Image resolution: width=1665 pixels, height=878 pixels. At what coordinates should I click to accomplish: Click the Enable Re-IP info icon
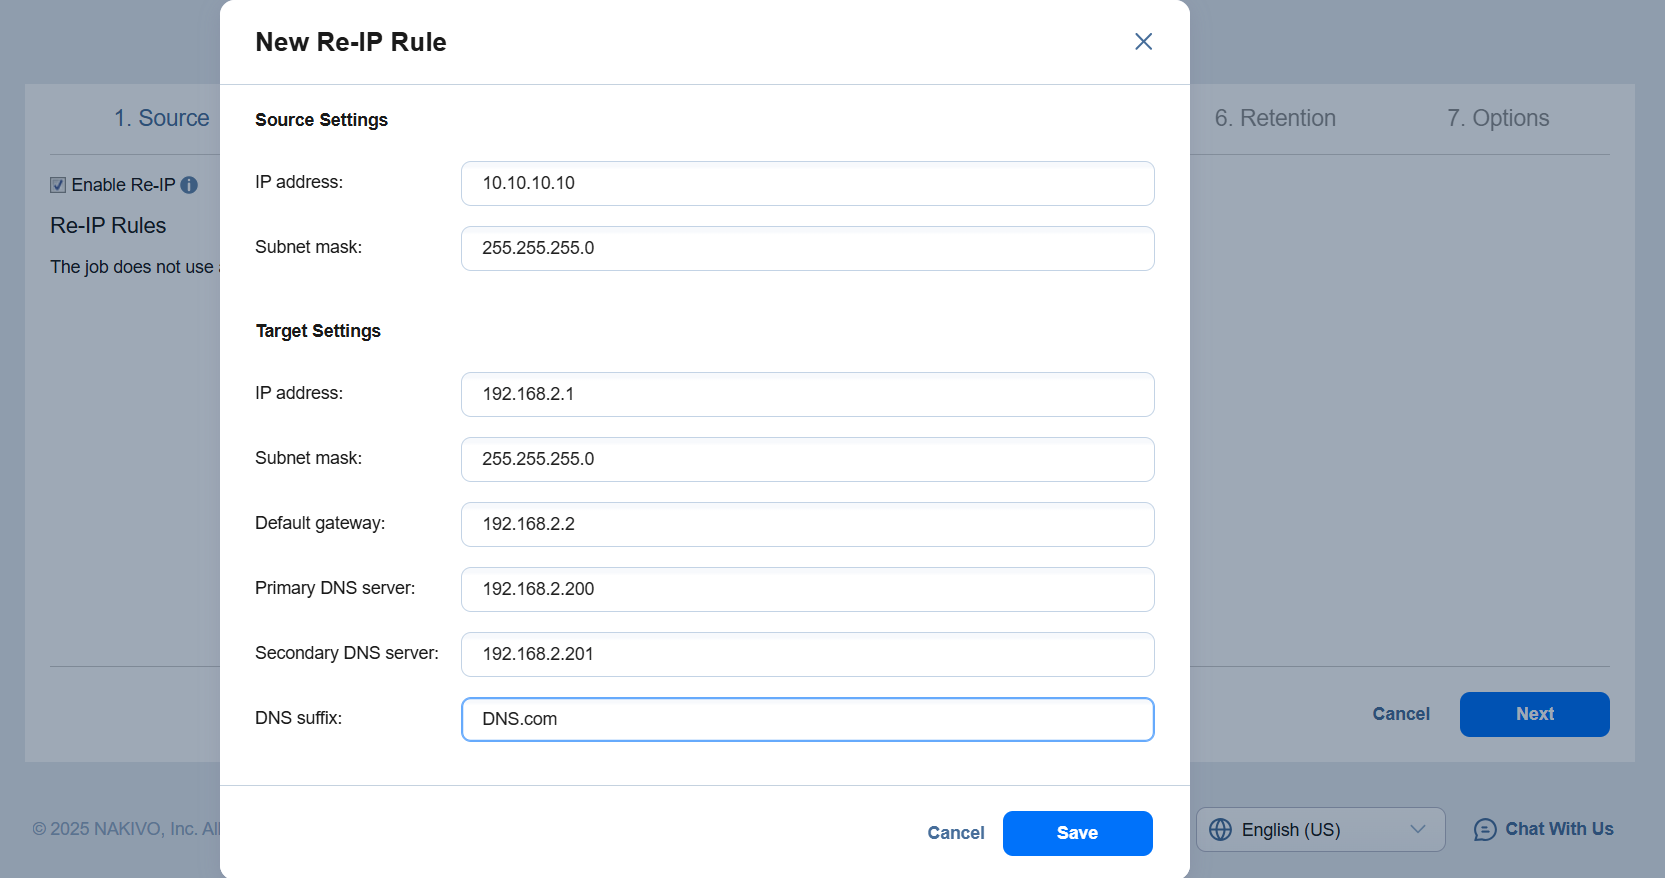(x=189, y=185)
